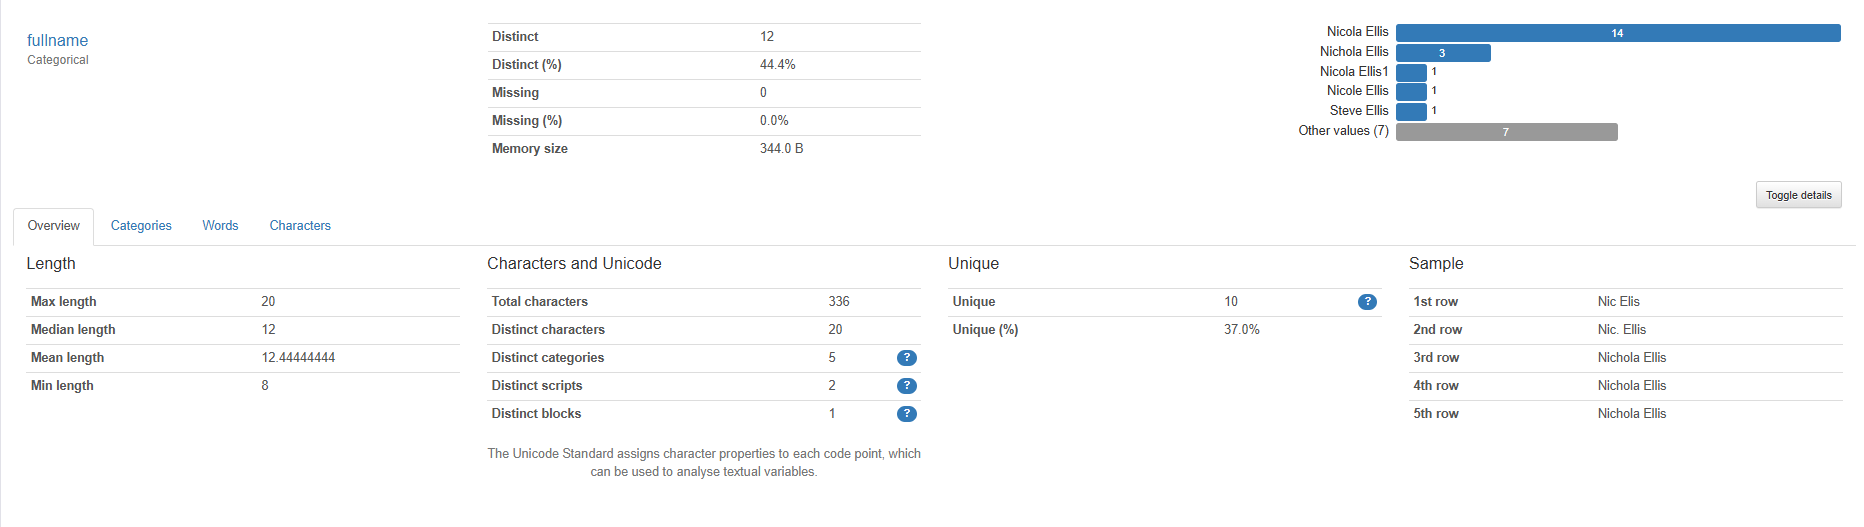
Task: Click the gray Other values bar
Action: coord(1506,132)
